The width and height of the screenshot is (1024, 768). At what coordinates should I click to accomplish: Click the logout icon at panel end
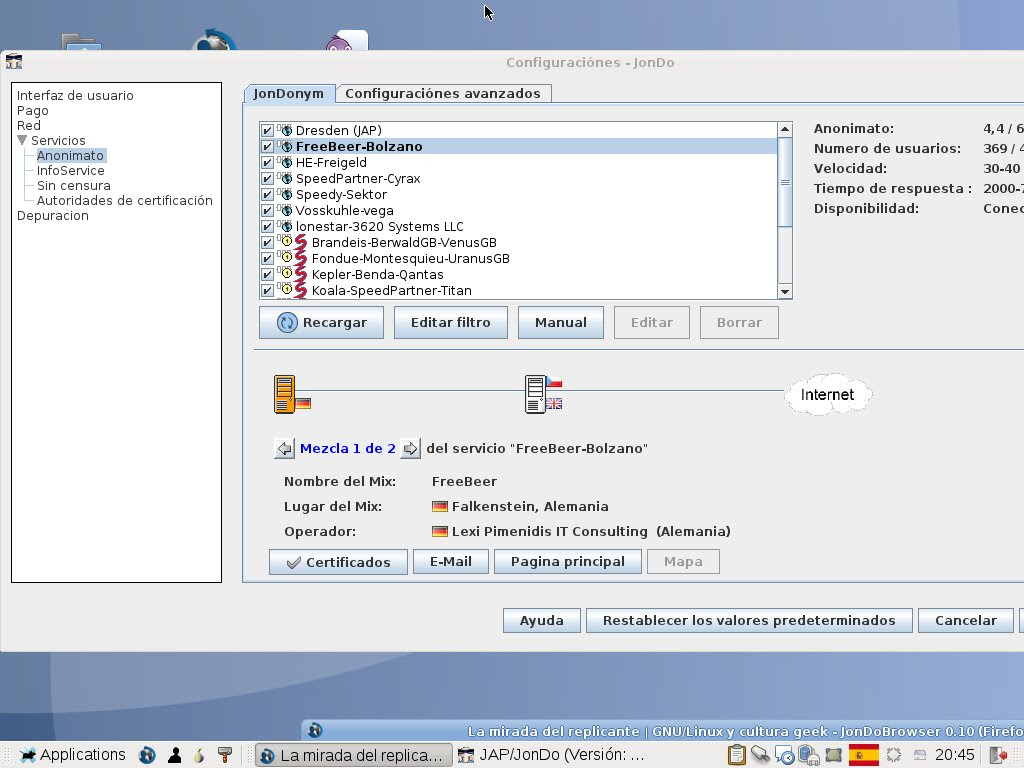tap(998, 755)
